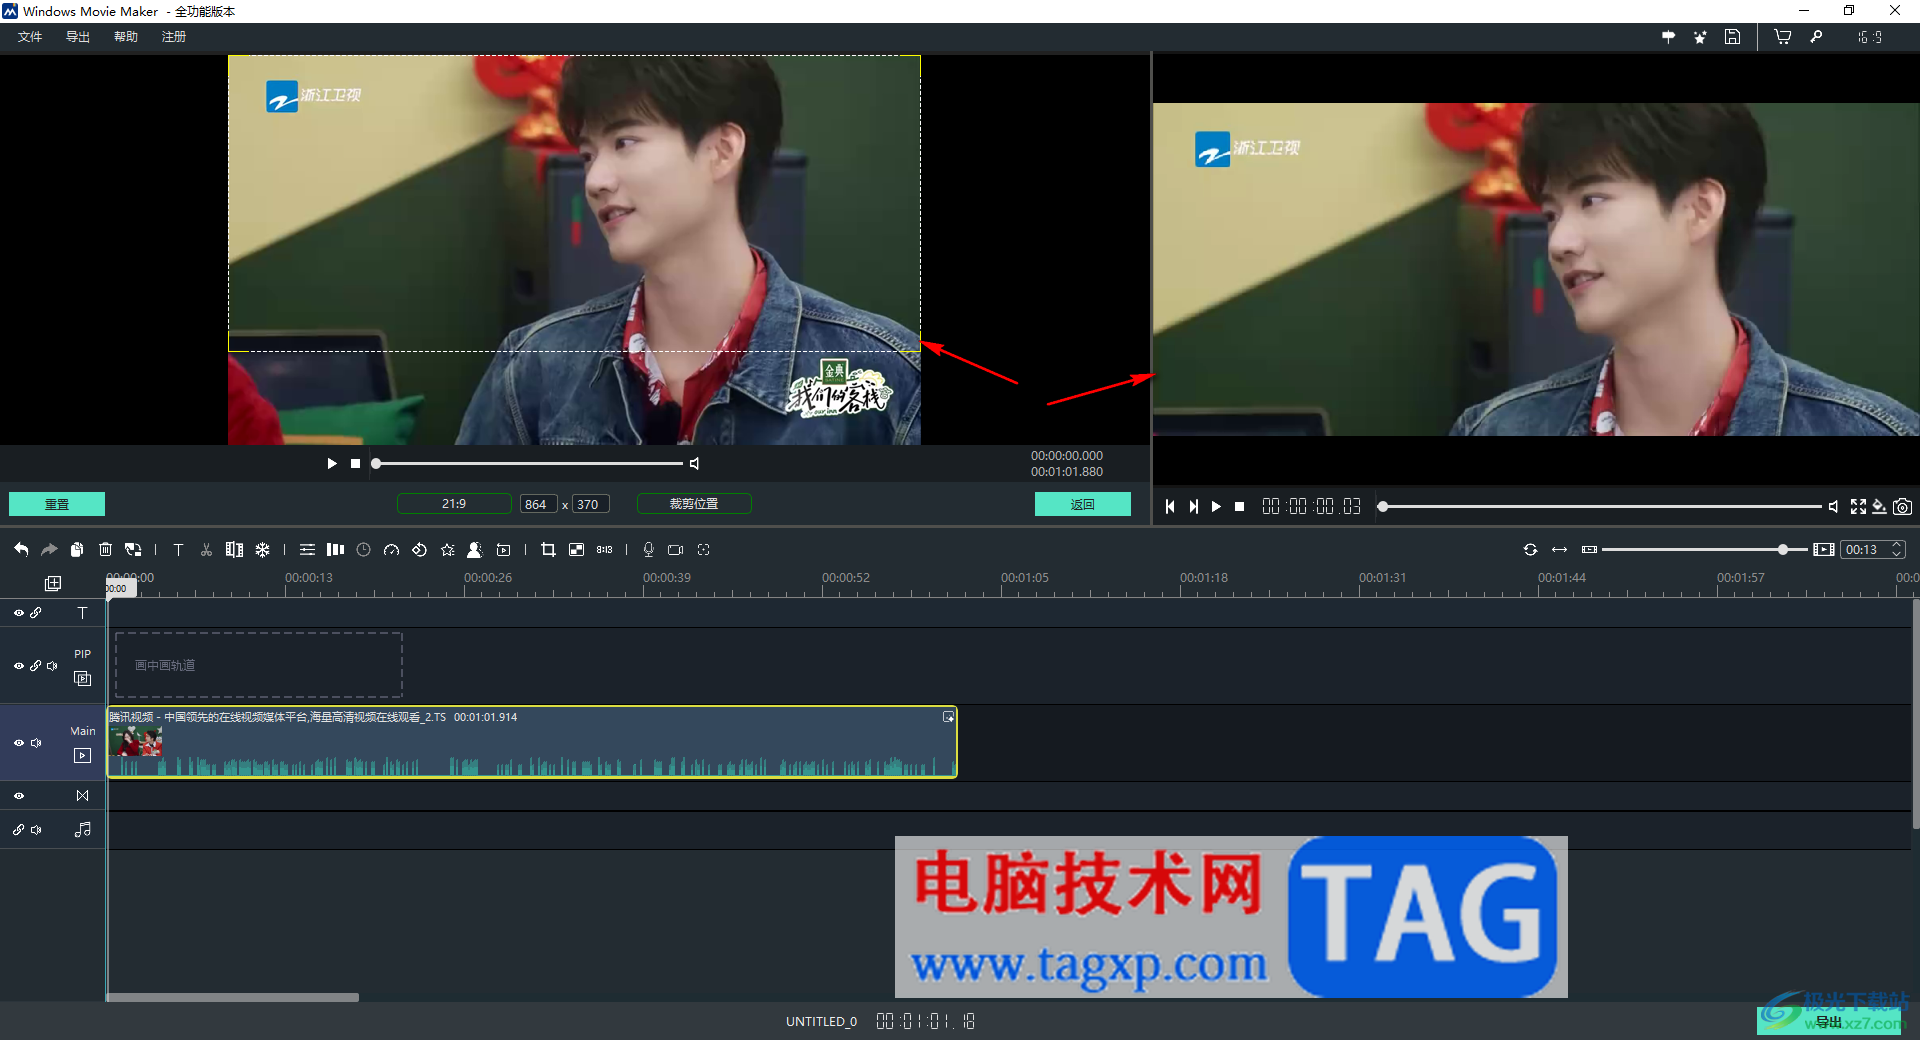The width and height of the screenshot is (1920, 1040).
Task: Click the music note track icon
Action: pos(83,830)
